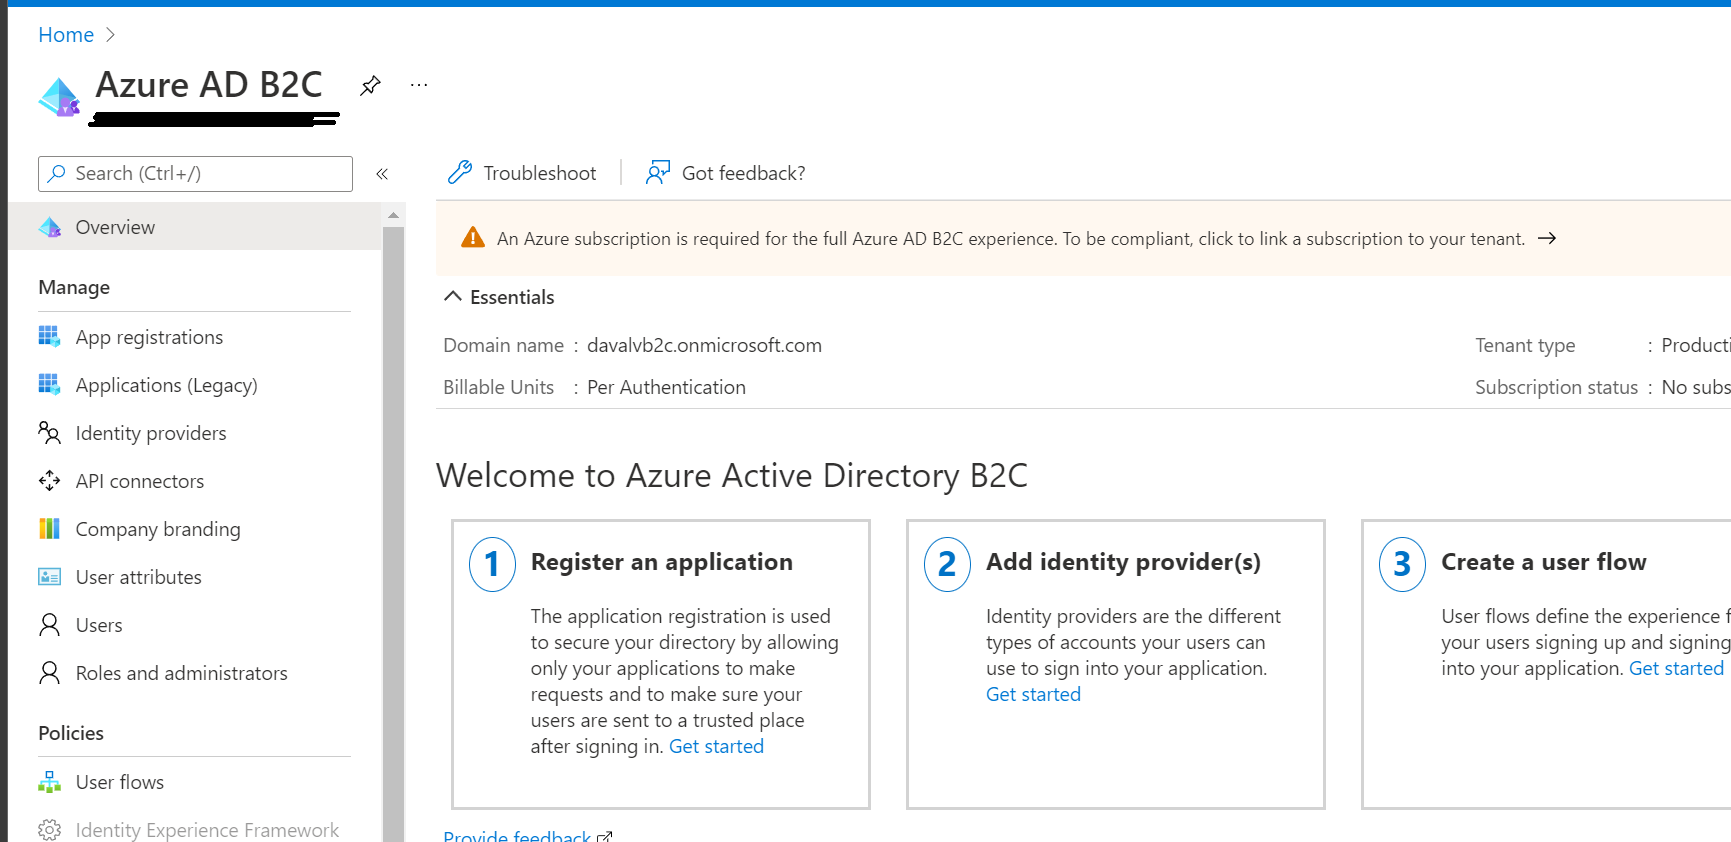
Task: Click the Applications (Legacy) icon
Action: coord(49,385)
